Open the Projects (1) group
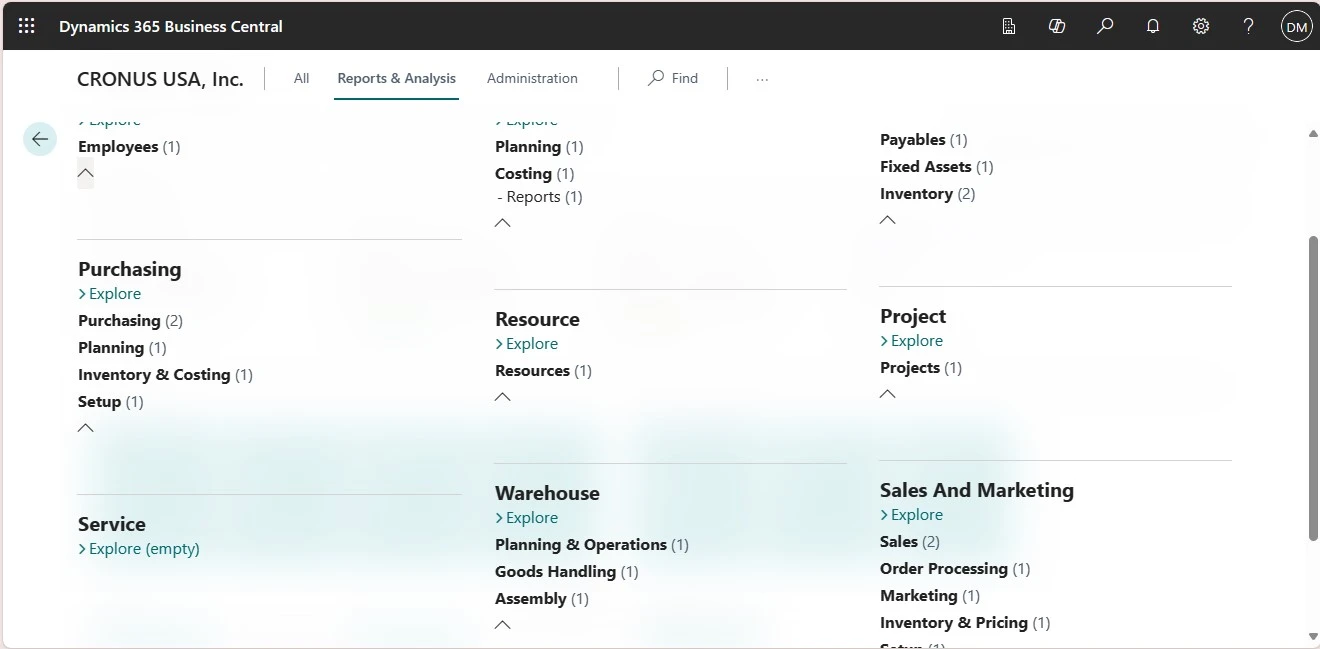This screenshot has height=649, width=1320. pyautogui.click(x=921, y=368)
